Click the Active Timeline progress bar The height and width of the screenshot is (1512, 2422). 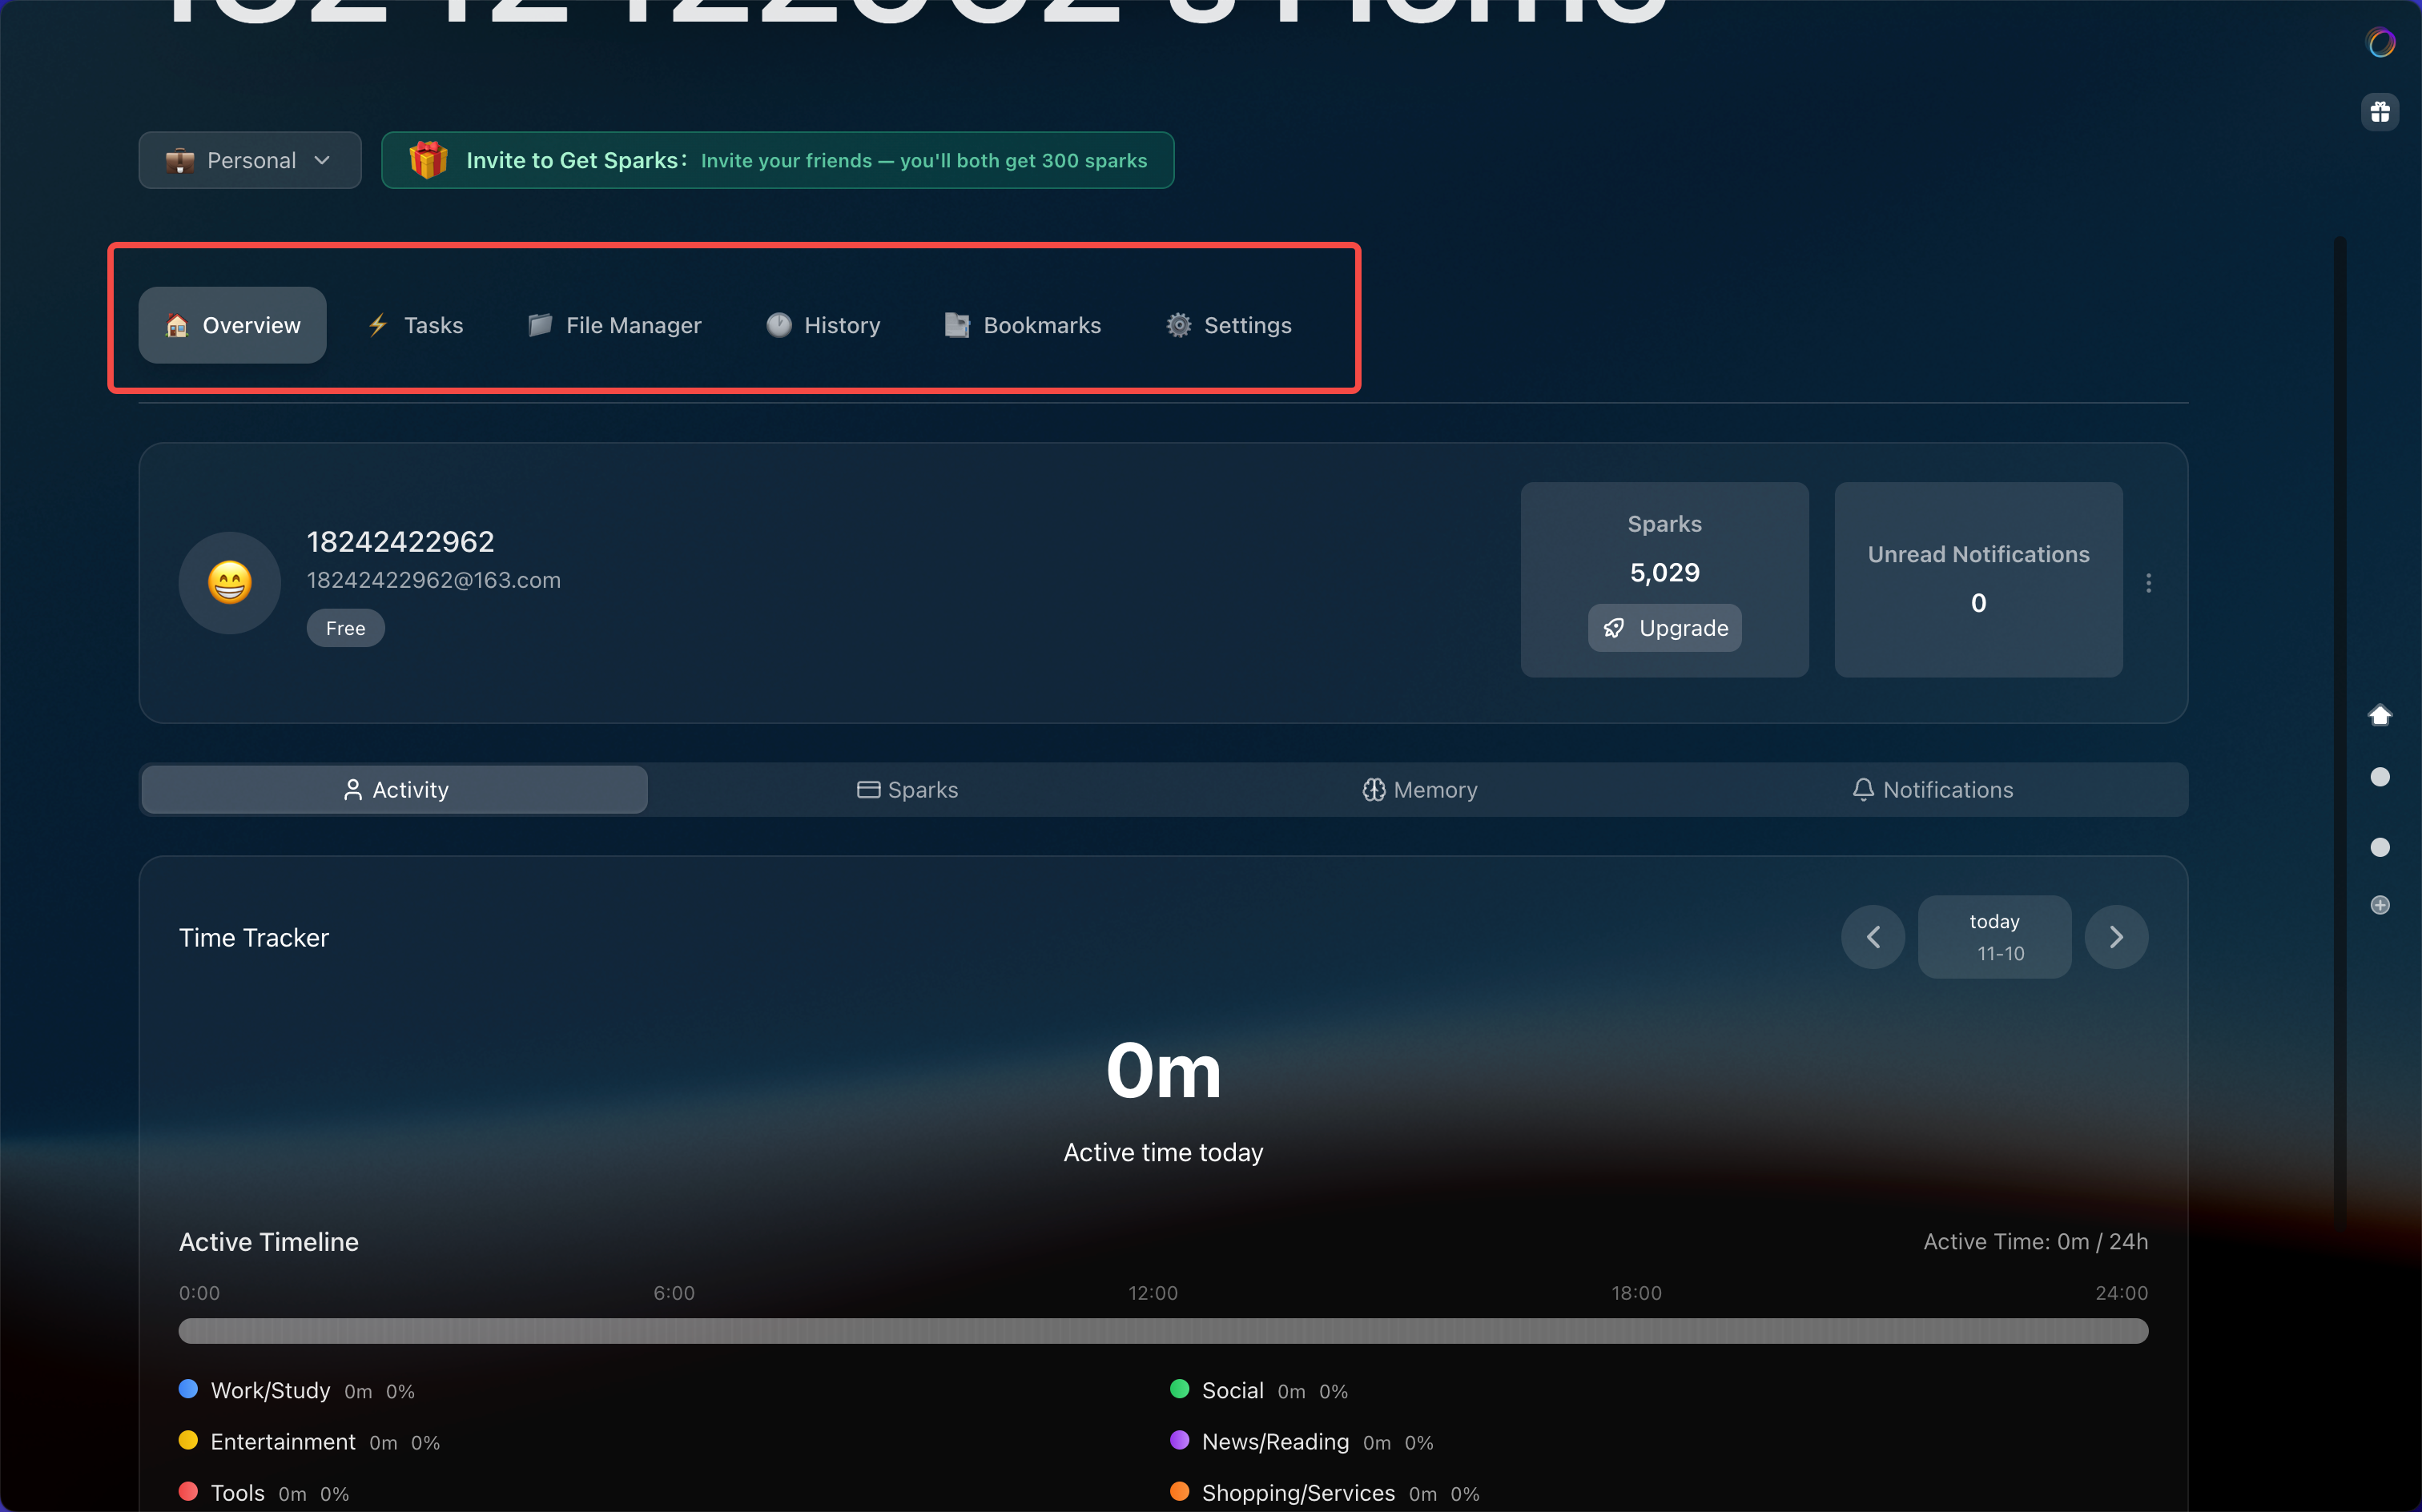(x=1163, y=1331)
